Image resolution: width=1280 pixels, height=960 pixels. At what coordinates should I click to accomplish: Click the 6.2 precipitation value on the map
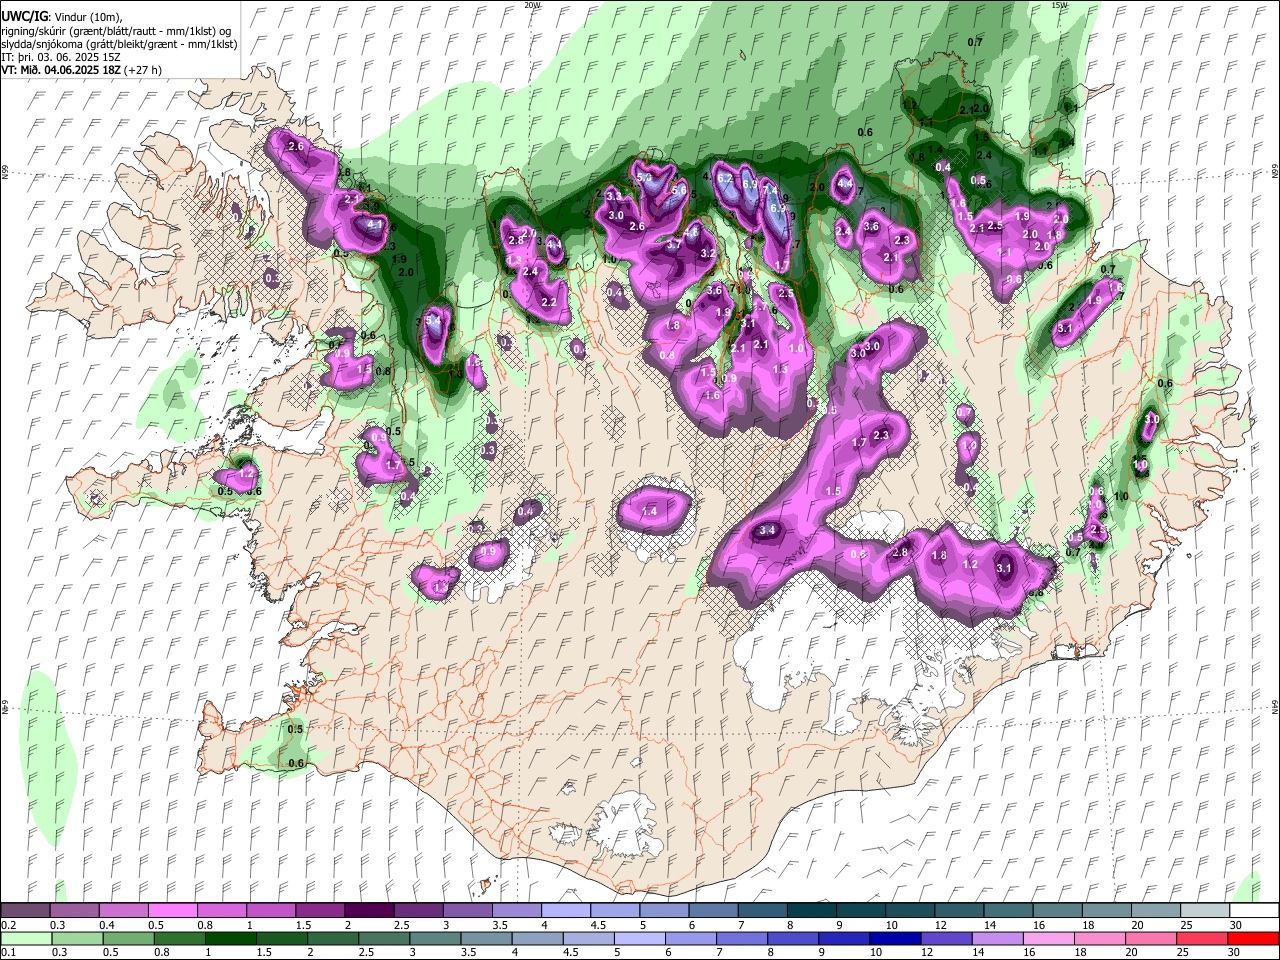(x=725, y=178)
